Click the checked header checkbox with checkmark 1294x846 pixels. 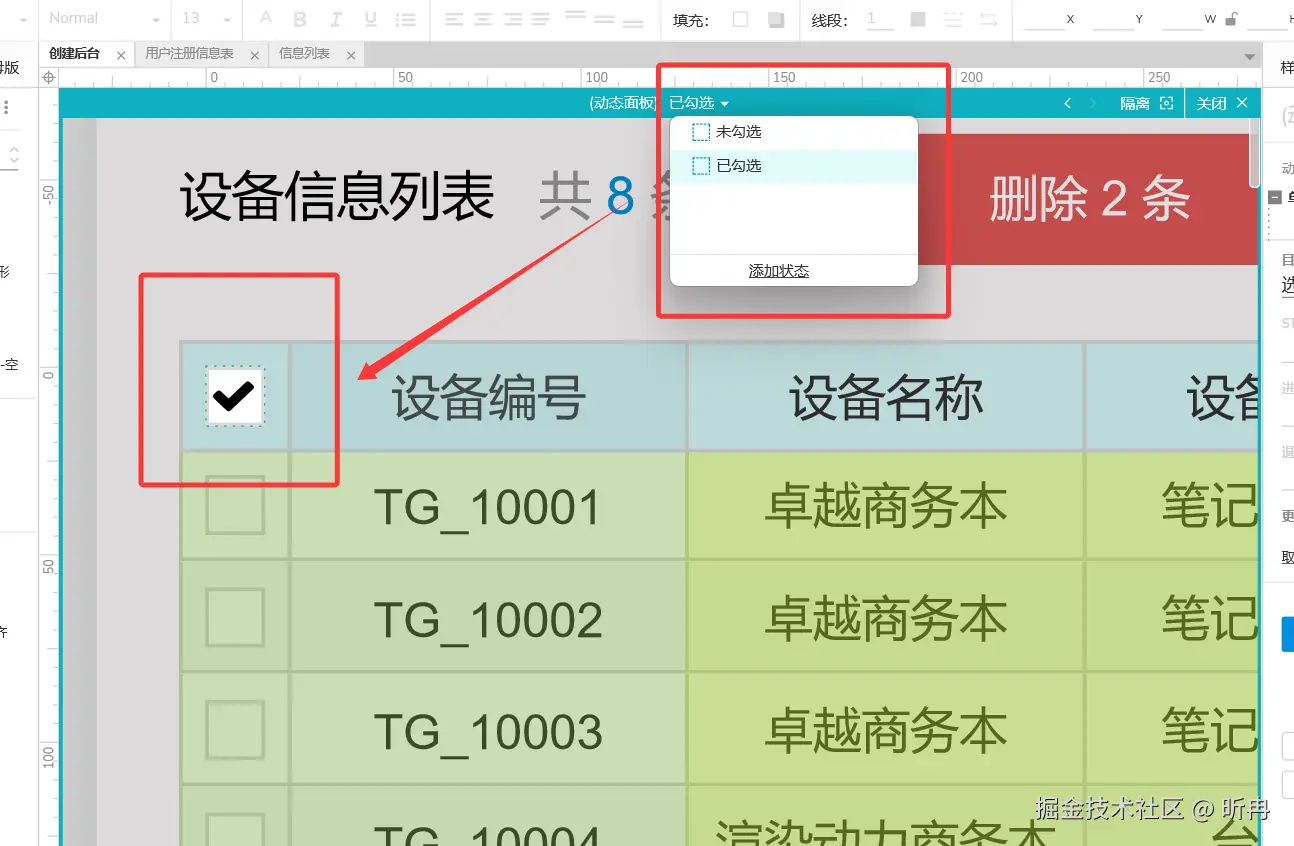[x=235, y=396]
